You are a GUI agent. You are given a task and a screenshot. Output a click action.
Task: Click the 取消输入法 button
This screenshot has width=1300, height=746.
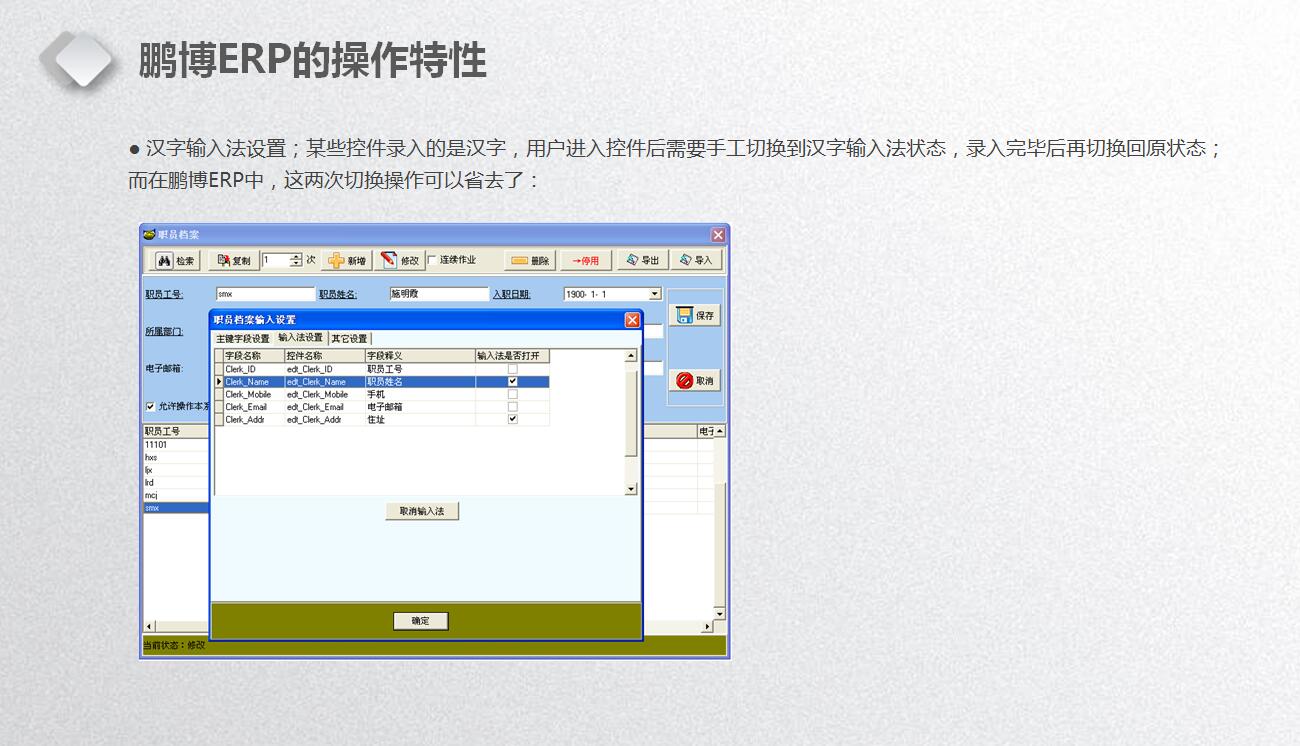tap(422, 511)
